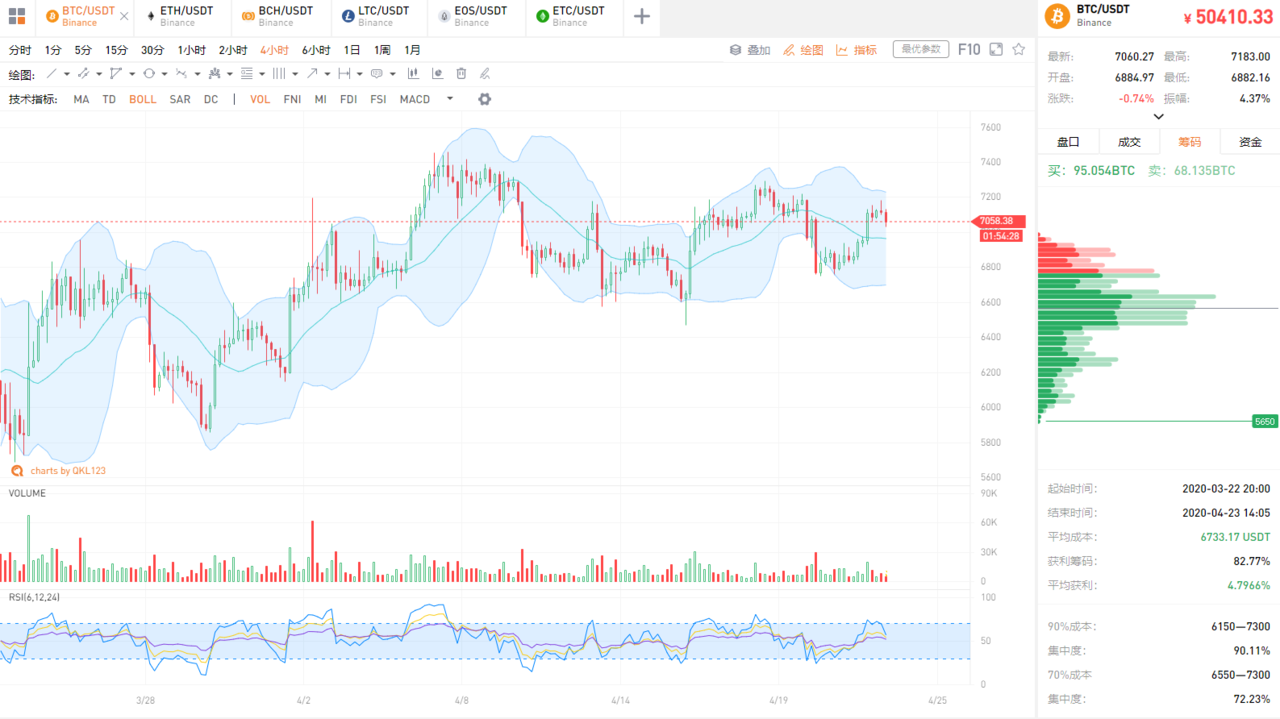Toggle the MACD sub-indicator

click(x=415, y=99)
